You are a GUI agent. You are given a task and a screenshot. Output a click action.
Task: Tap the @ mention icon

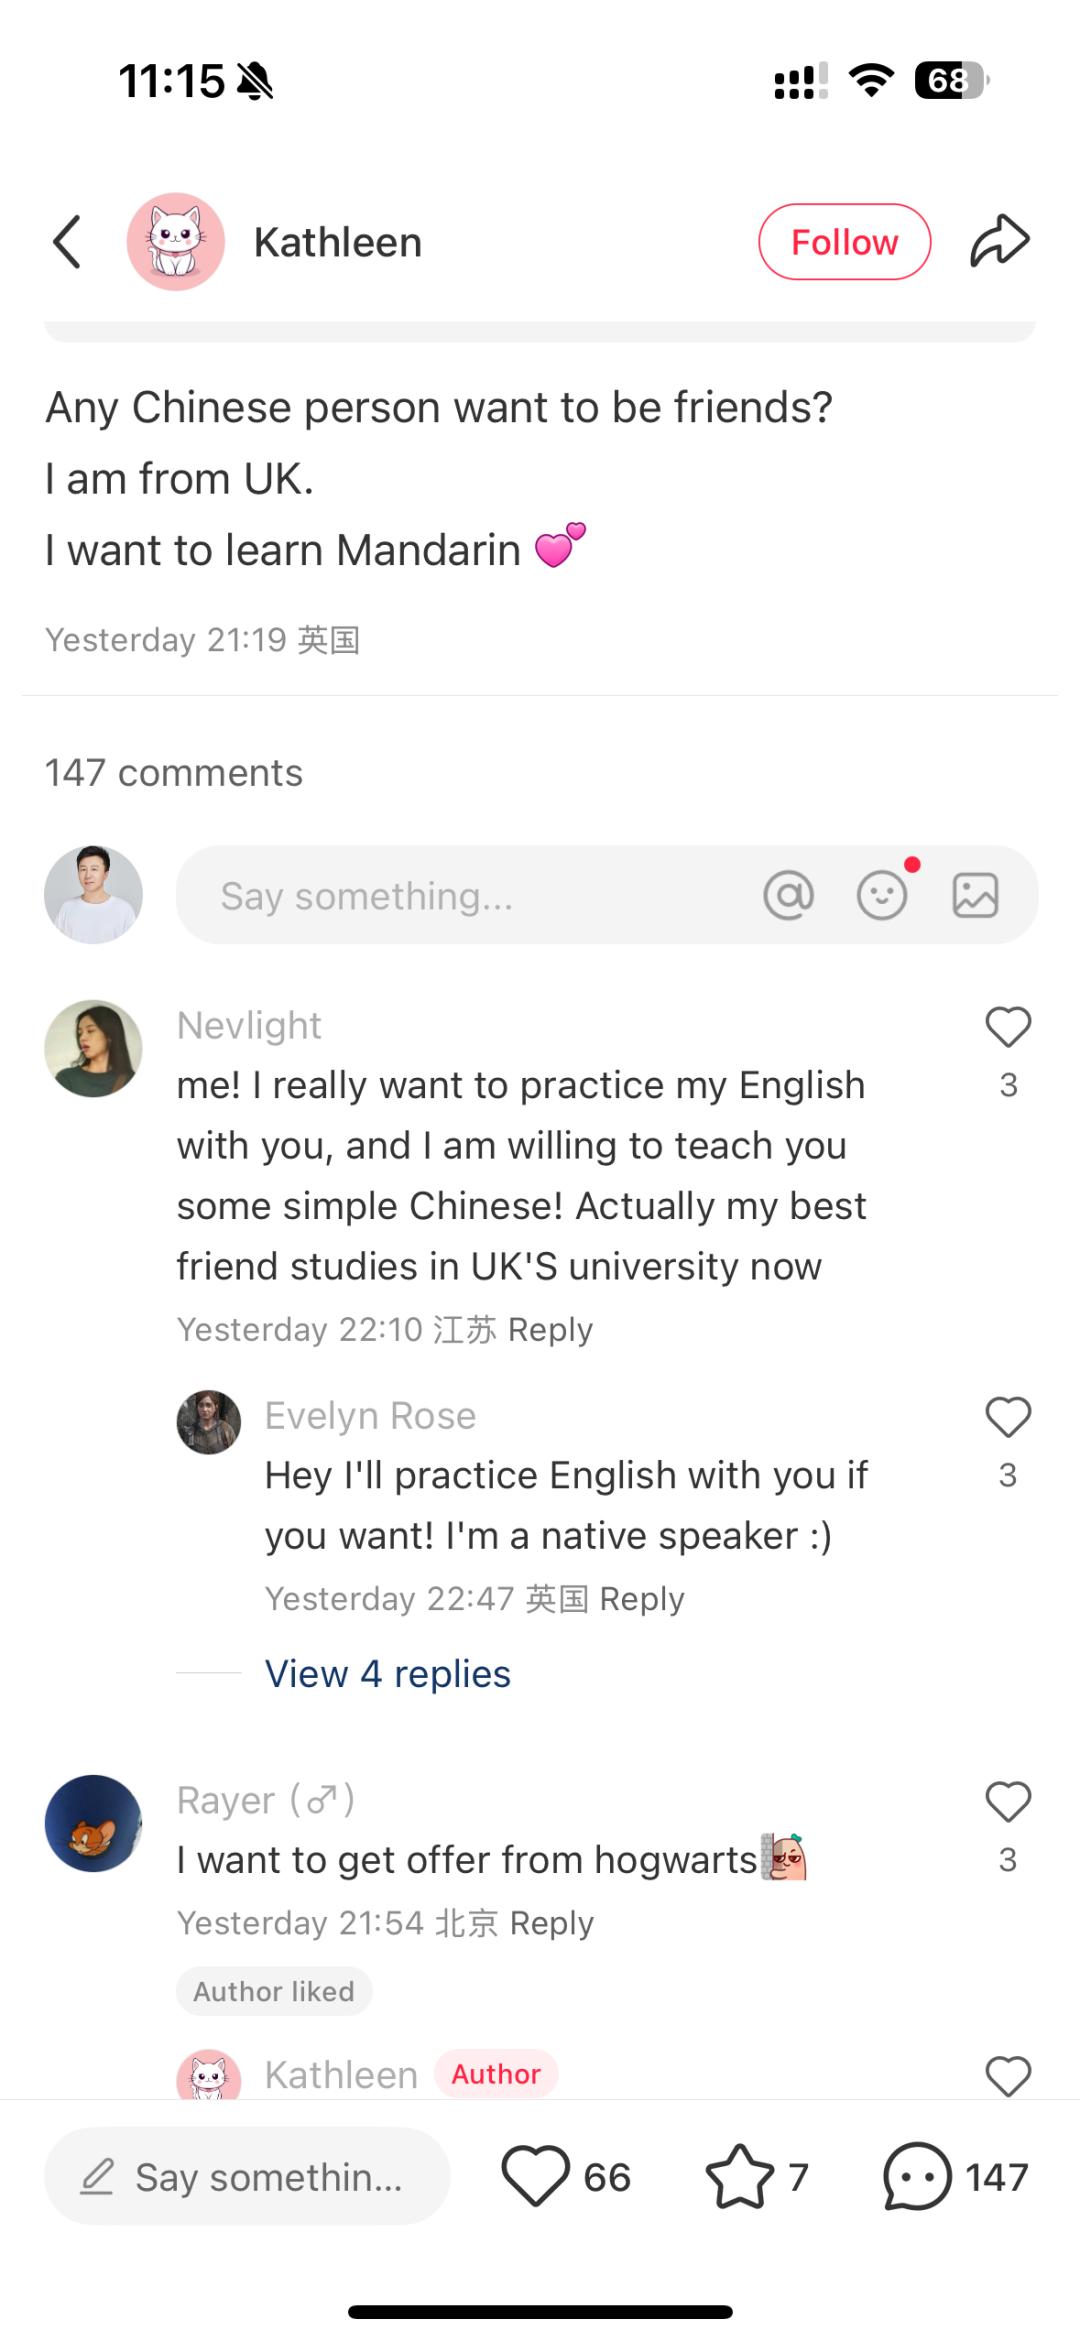click(x=789, y=895)
